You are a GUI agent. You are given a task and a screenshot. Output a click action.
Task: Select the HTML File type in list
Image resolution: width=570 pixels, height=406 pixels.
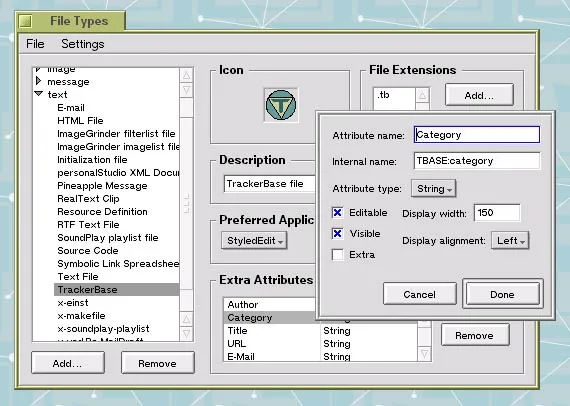[x=80, y=121]
